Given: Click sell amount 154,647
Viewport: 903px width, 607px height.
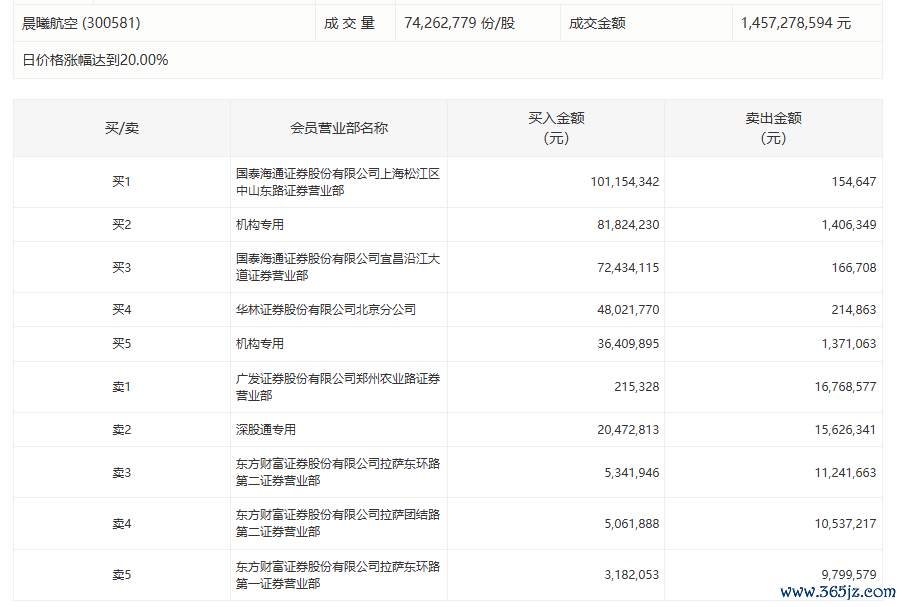Looking at the screenshot, I should 854,182.
